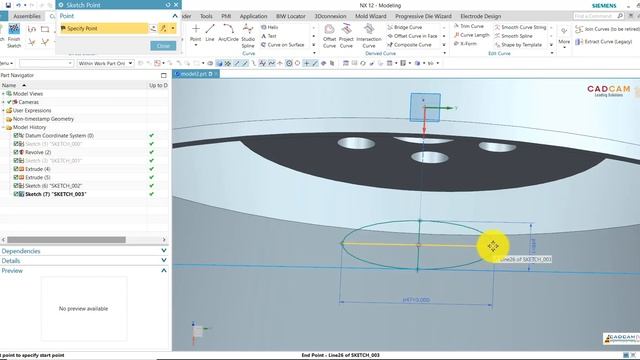Open snap point type dropdown arrow

[173, 28]
